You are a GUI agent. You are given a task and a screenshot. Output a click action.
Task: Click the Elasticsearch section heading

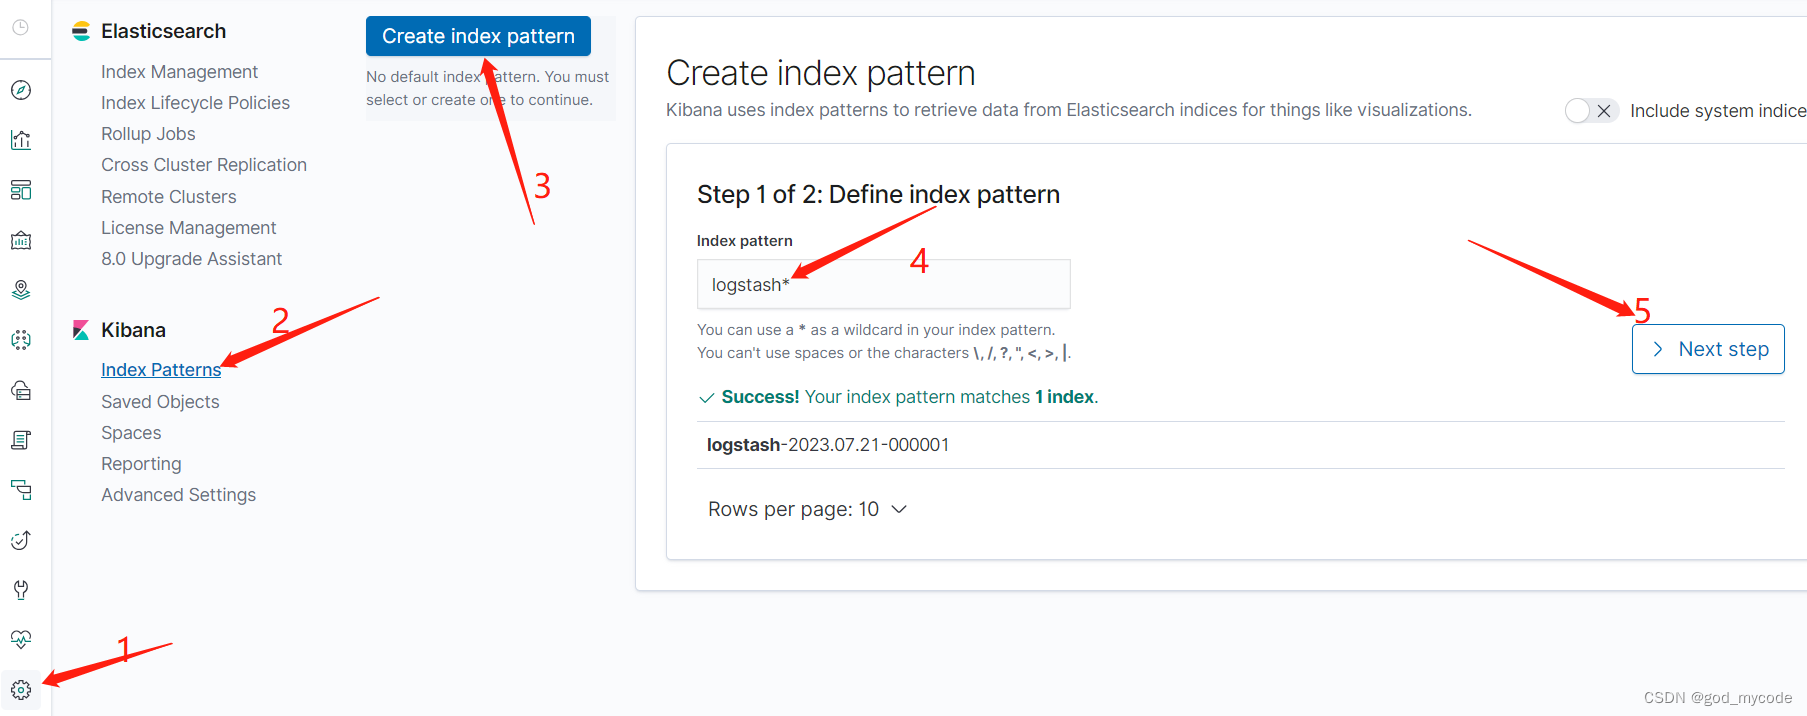click(x=163, y=32)
